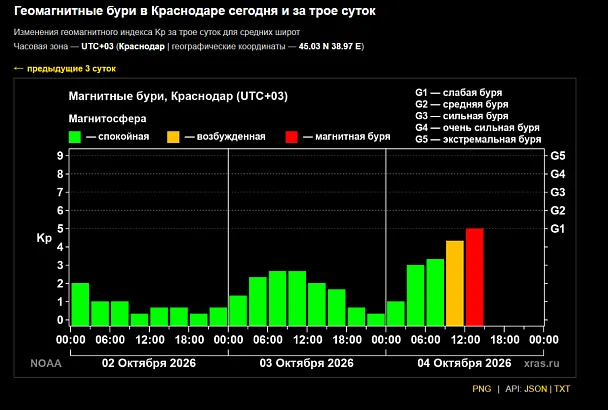The image size is (608, 410).
Task: Click the Магнитосфера legend heading
Action: click(x=107, y=118)
